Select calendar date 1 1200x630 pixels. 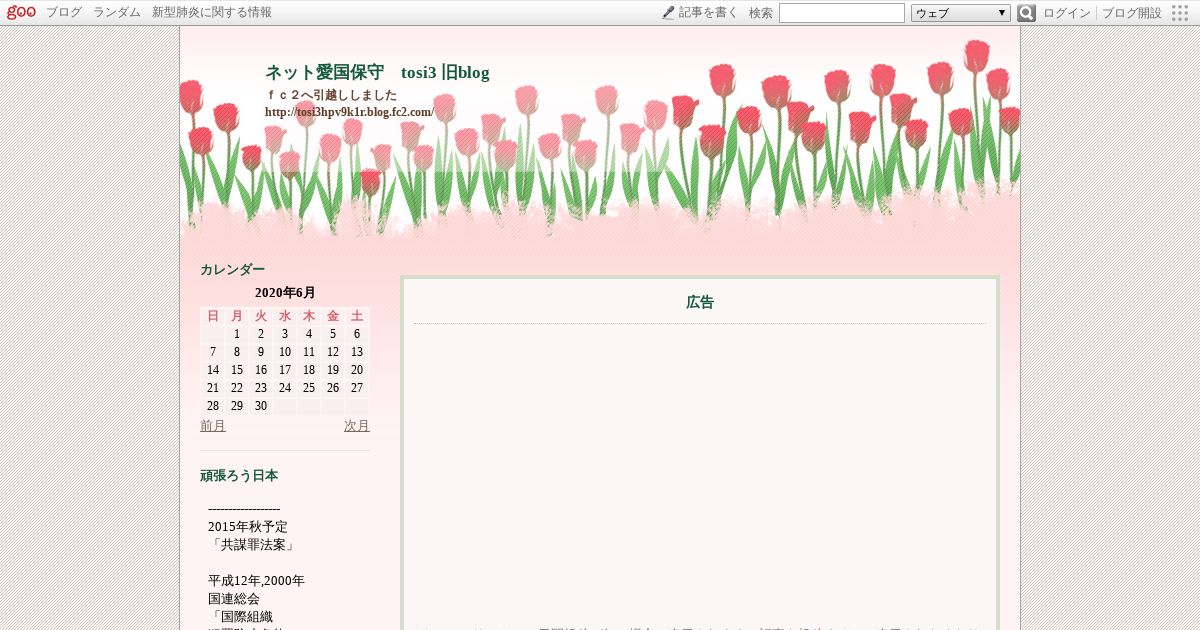coord(237,334)
